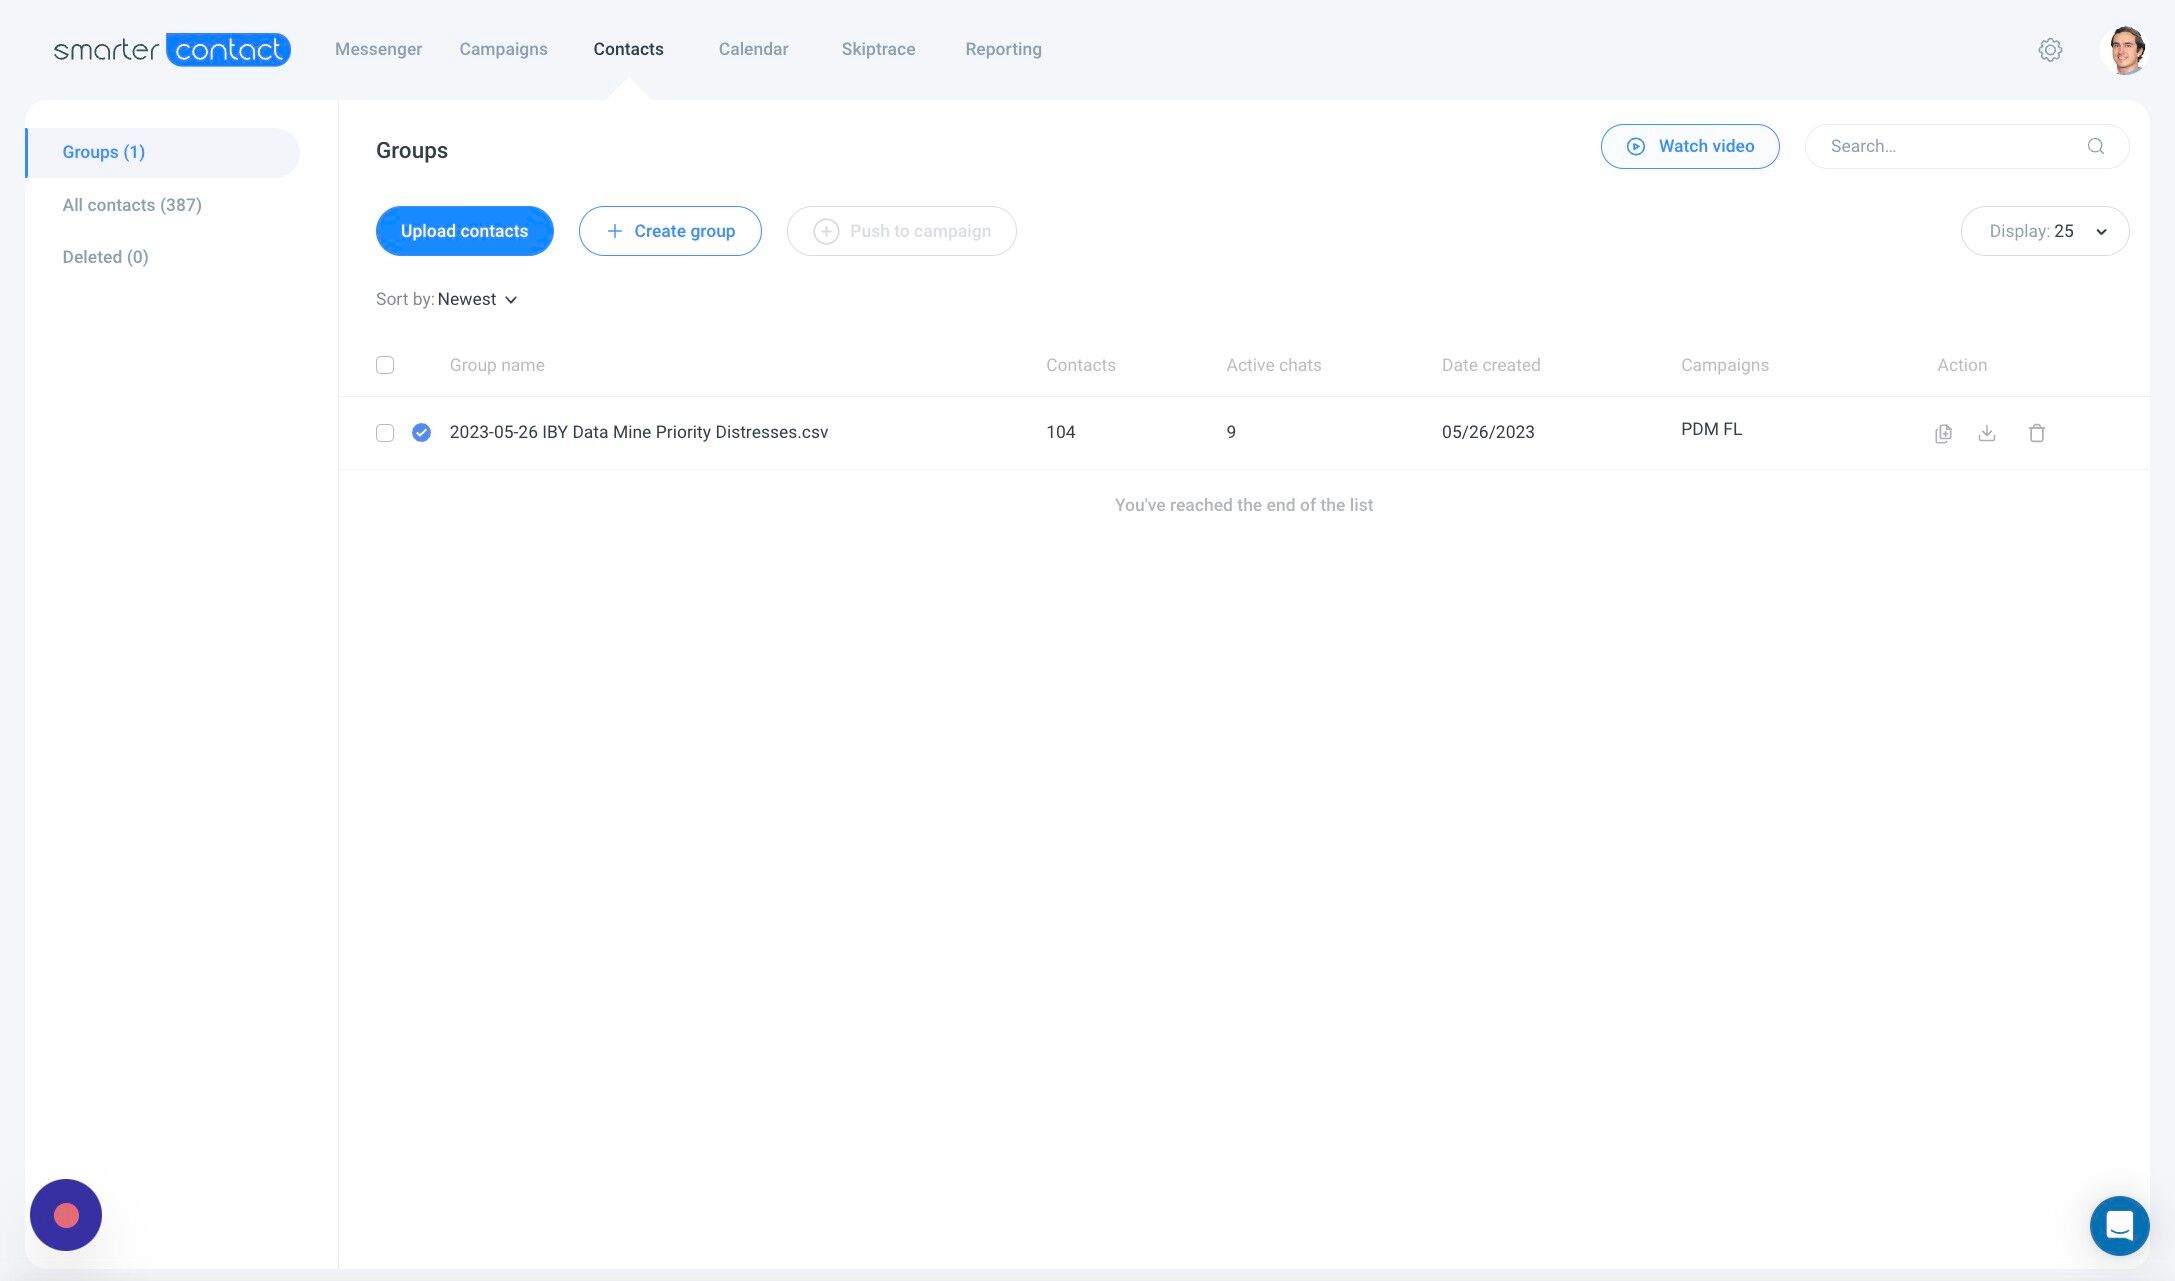Click Push to campaign button

(x=901, y=231)
